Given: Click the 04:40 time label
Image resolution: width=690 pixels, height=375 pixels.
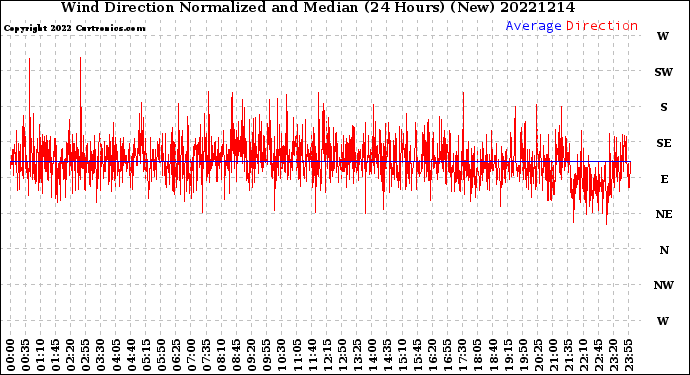Looking at the screenshot, I should pos(131,355).
